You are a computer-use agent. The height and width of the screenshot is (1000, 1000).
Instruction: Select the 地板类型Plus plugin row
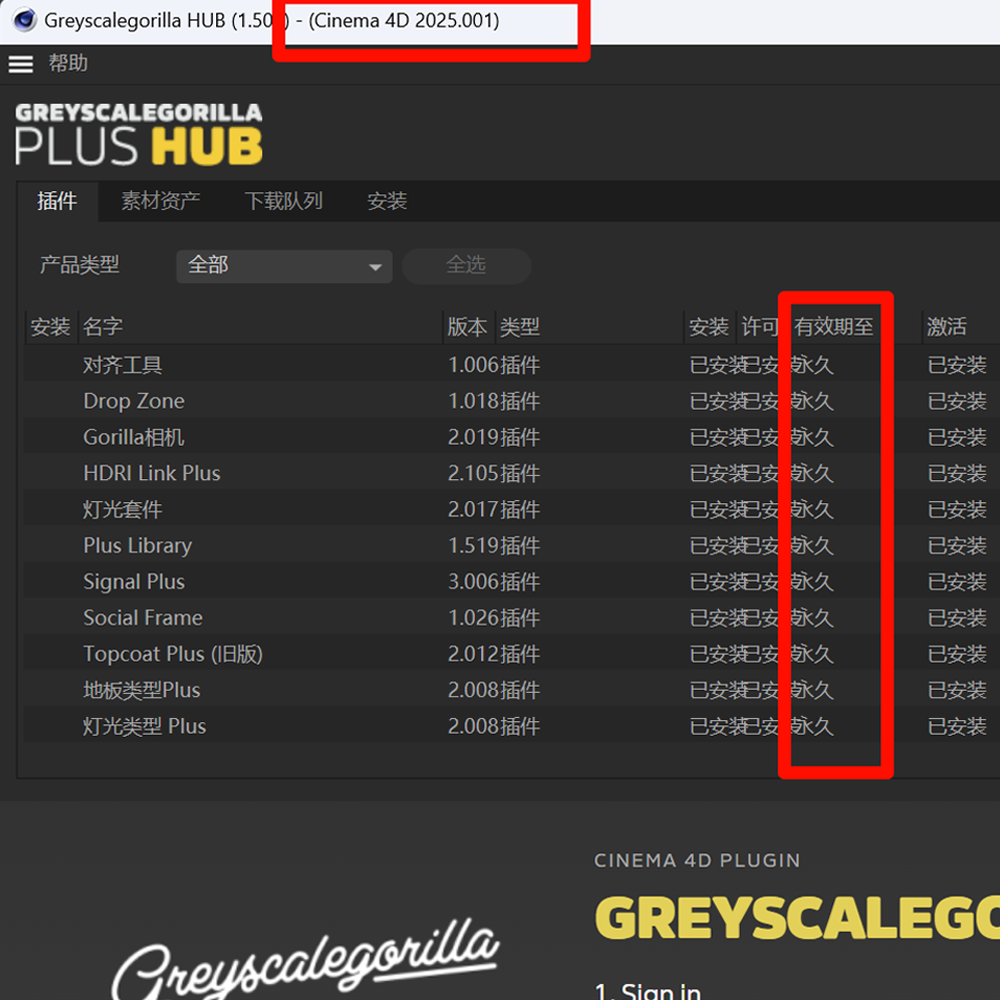click(512, 690)
